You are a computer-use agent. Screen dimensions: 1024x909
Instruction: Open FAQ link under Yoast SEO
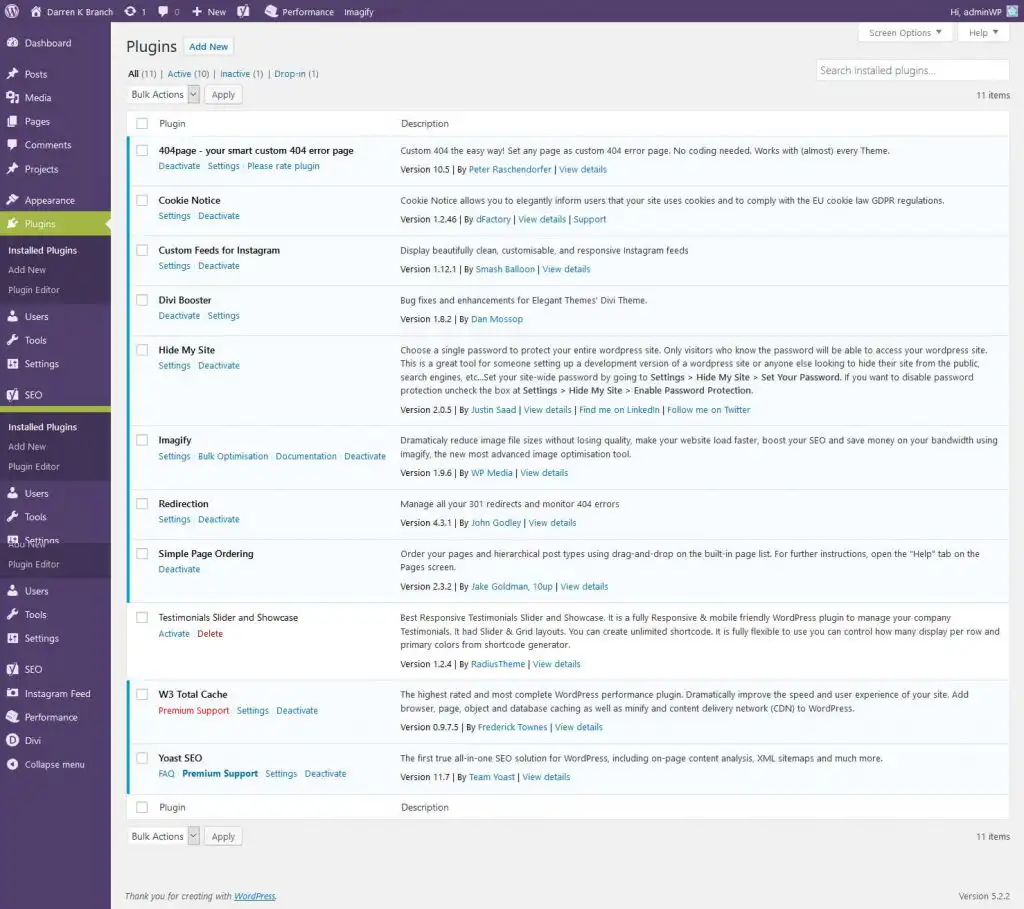pyautogui.click(x=167, y=774)
